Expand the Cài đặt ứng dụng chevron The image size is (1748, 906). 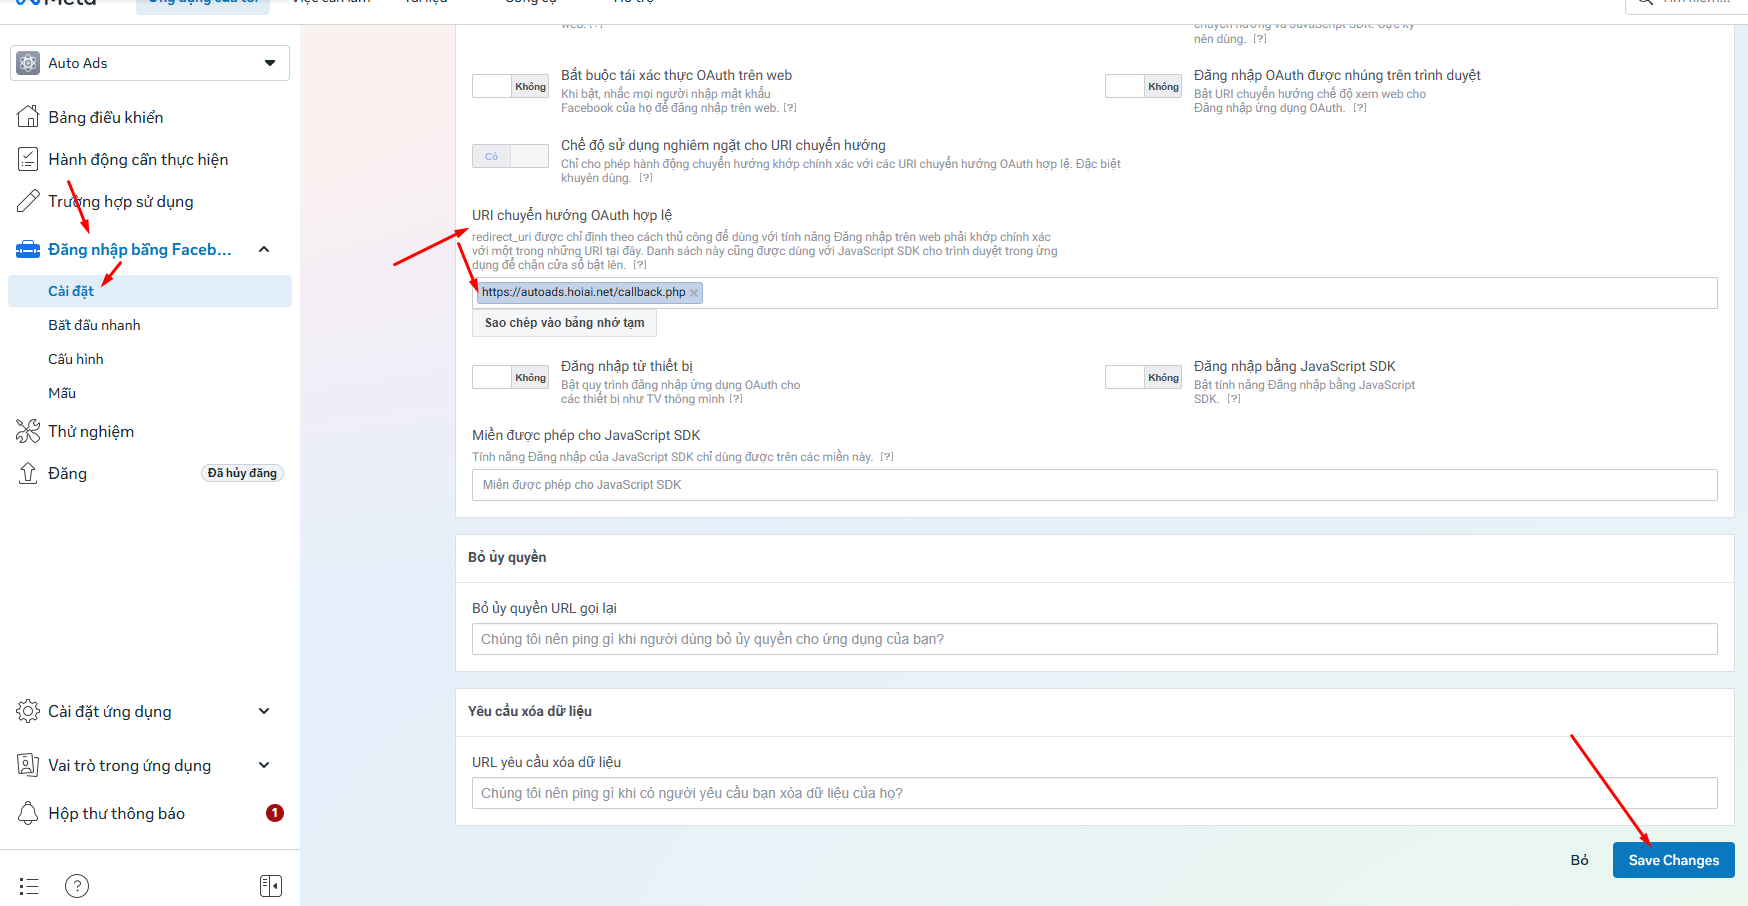point(264,711)
